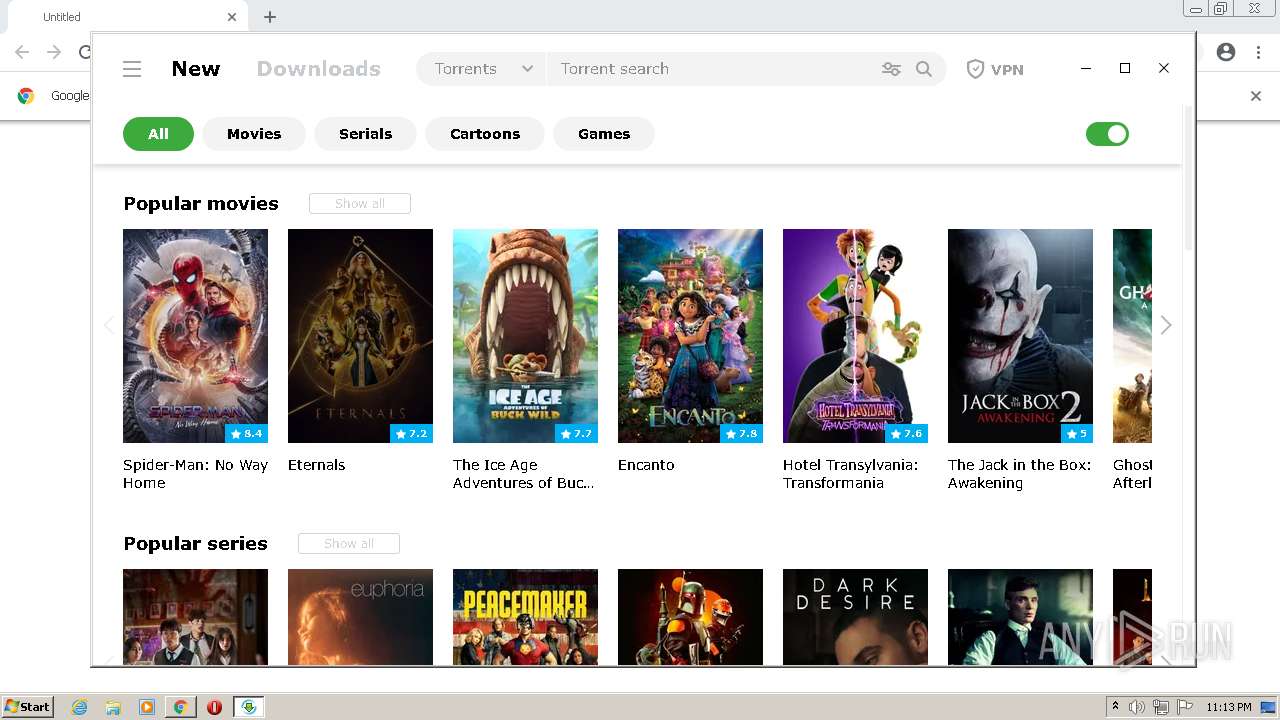This screenshot has width=1280, height=720.
Task: Open Windows Start menu
Action: (x=27, y=707)
